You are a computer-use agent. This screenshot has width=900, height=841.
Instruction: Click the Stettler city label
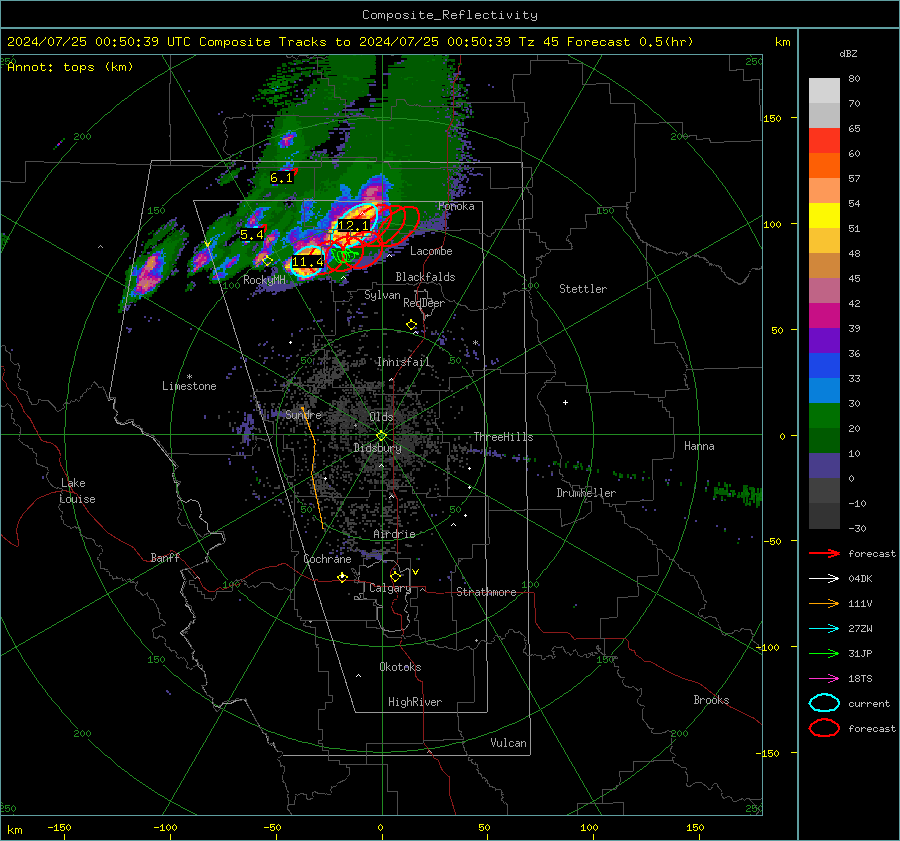[x=583, y=289]
